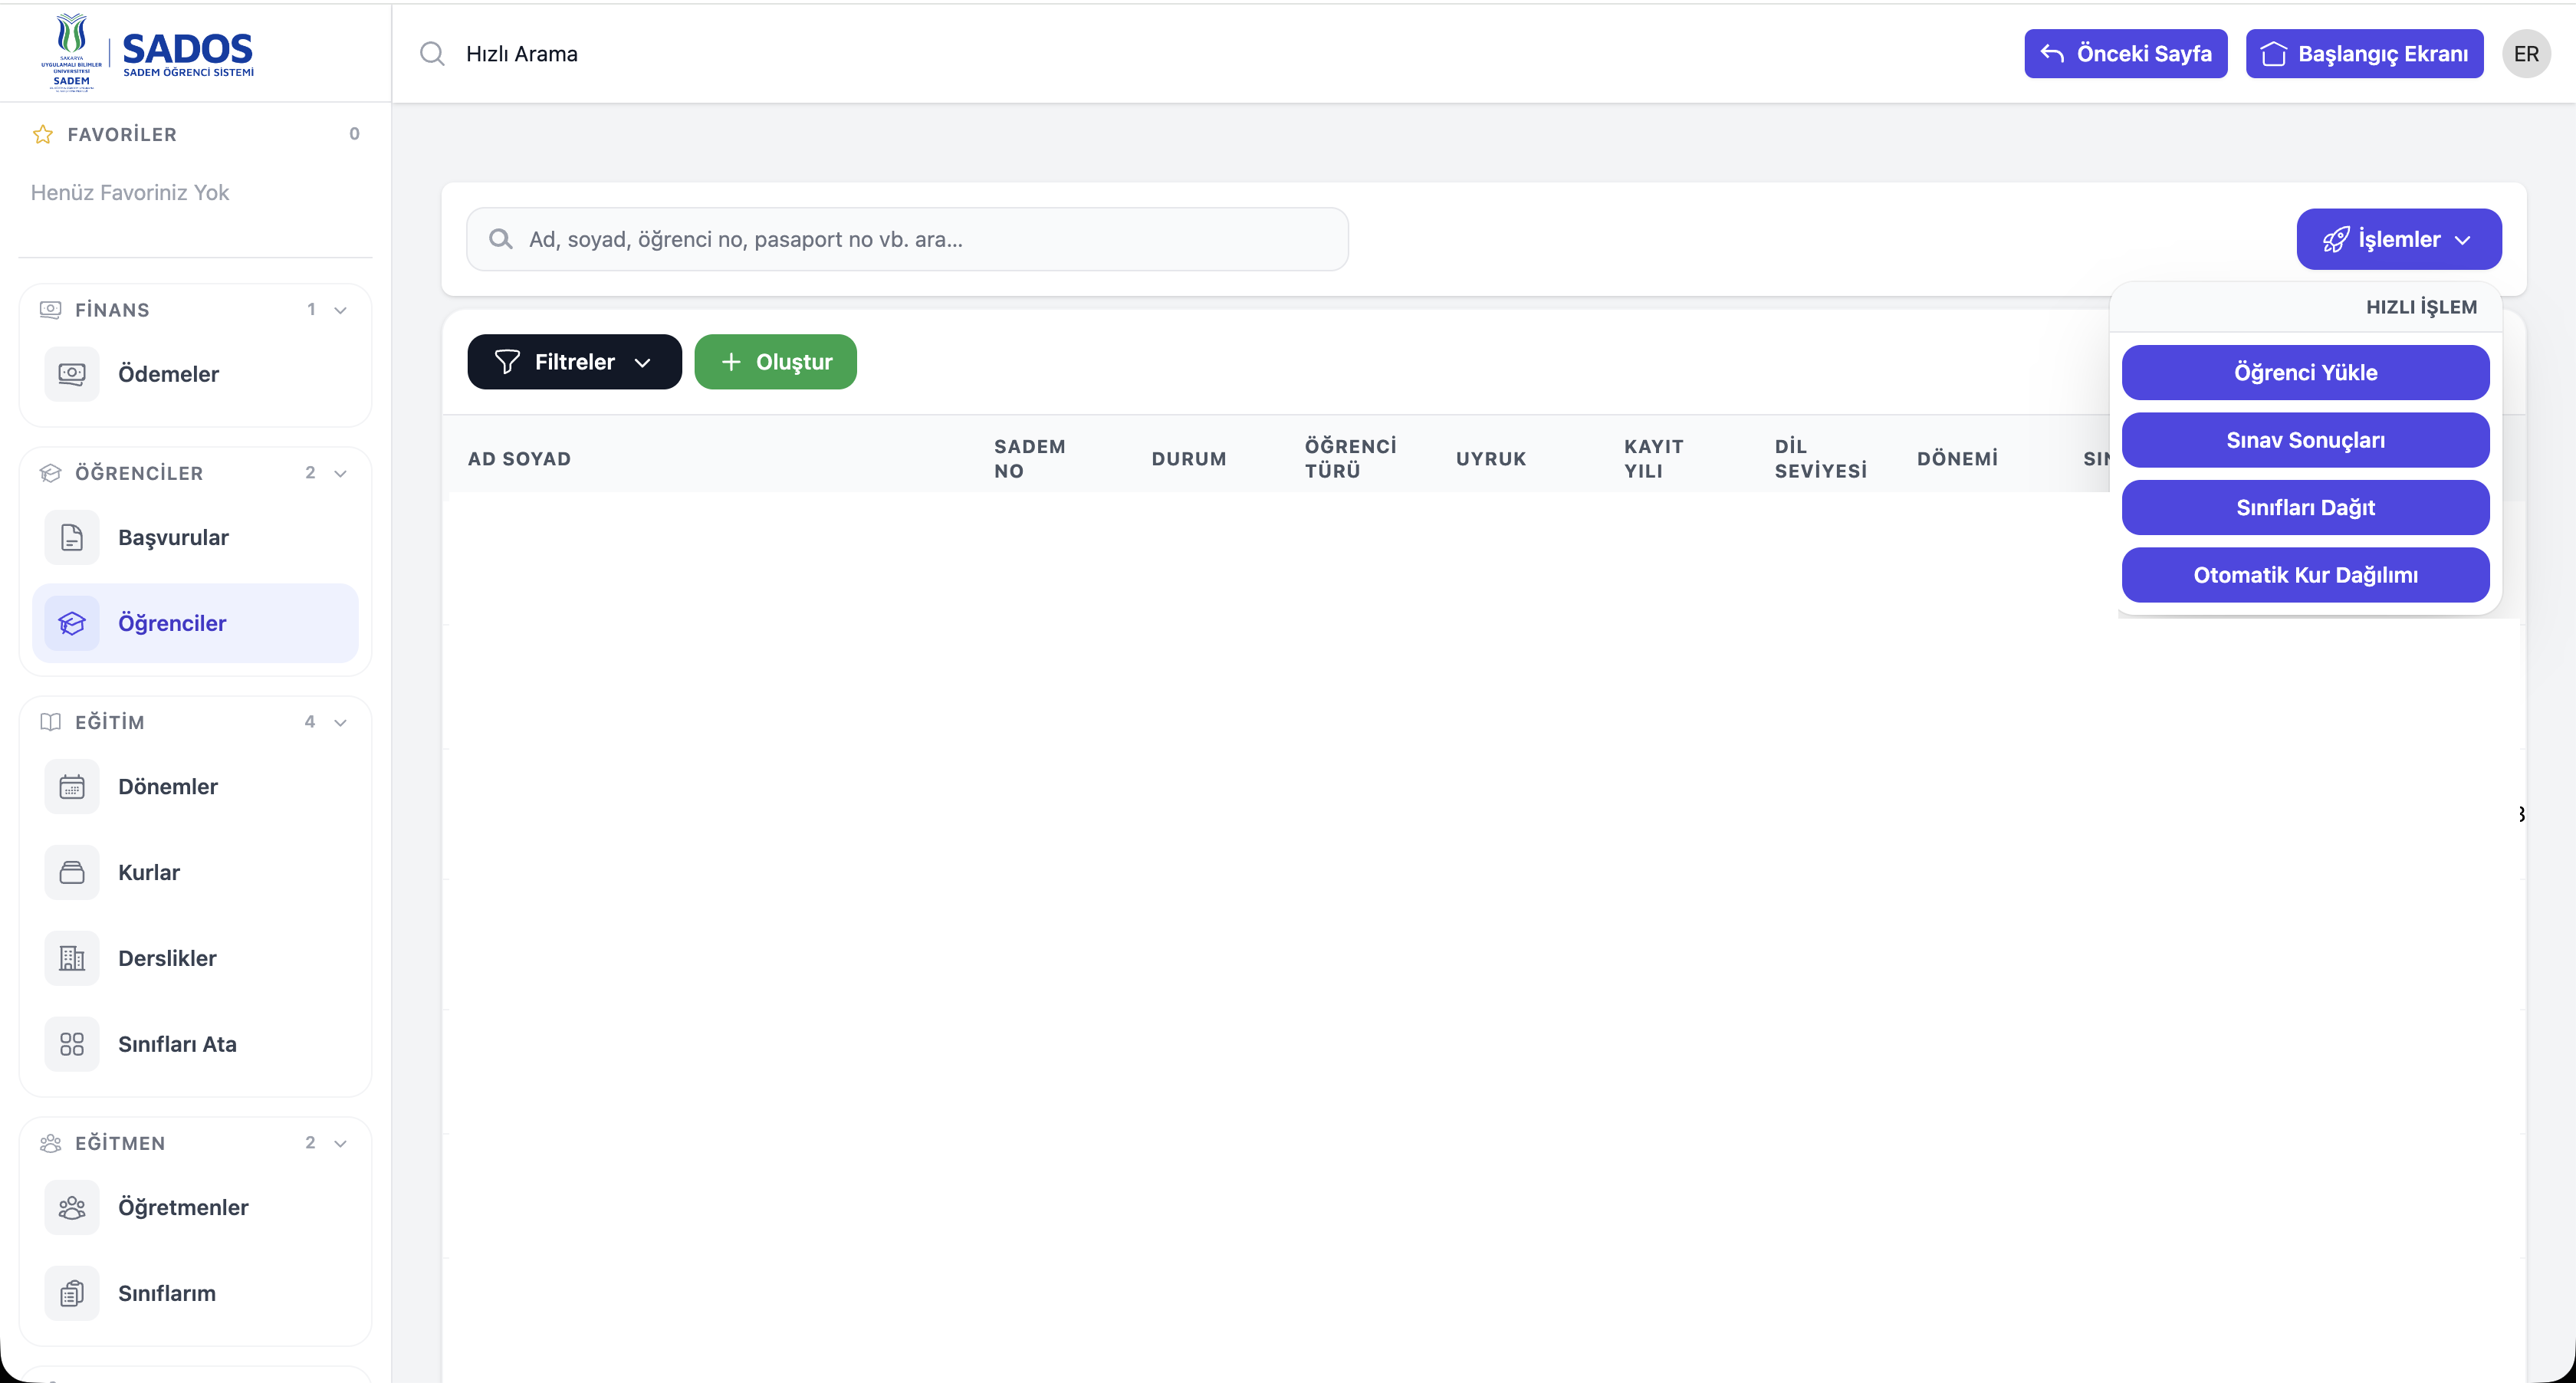Click the Öğretmenler people icon
Screen dimensions: 2576x1383
pos(72,1207)
